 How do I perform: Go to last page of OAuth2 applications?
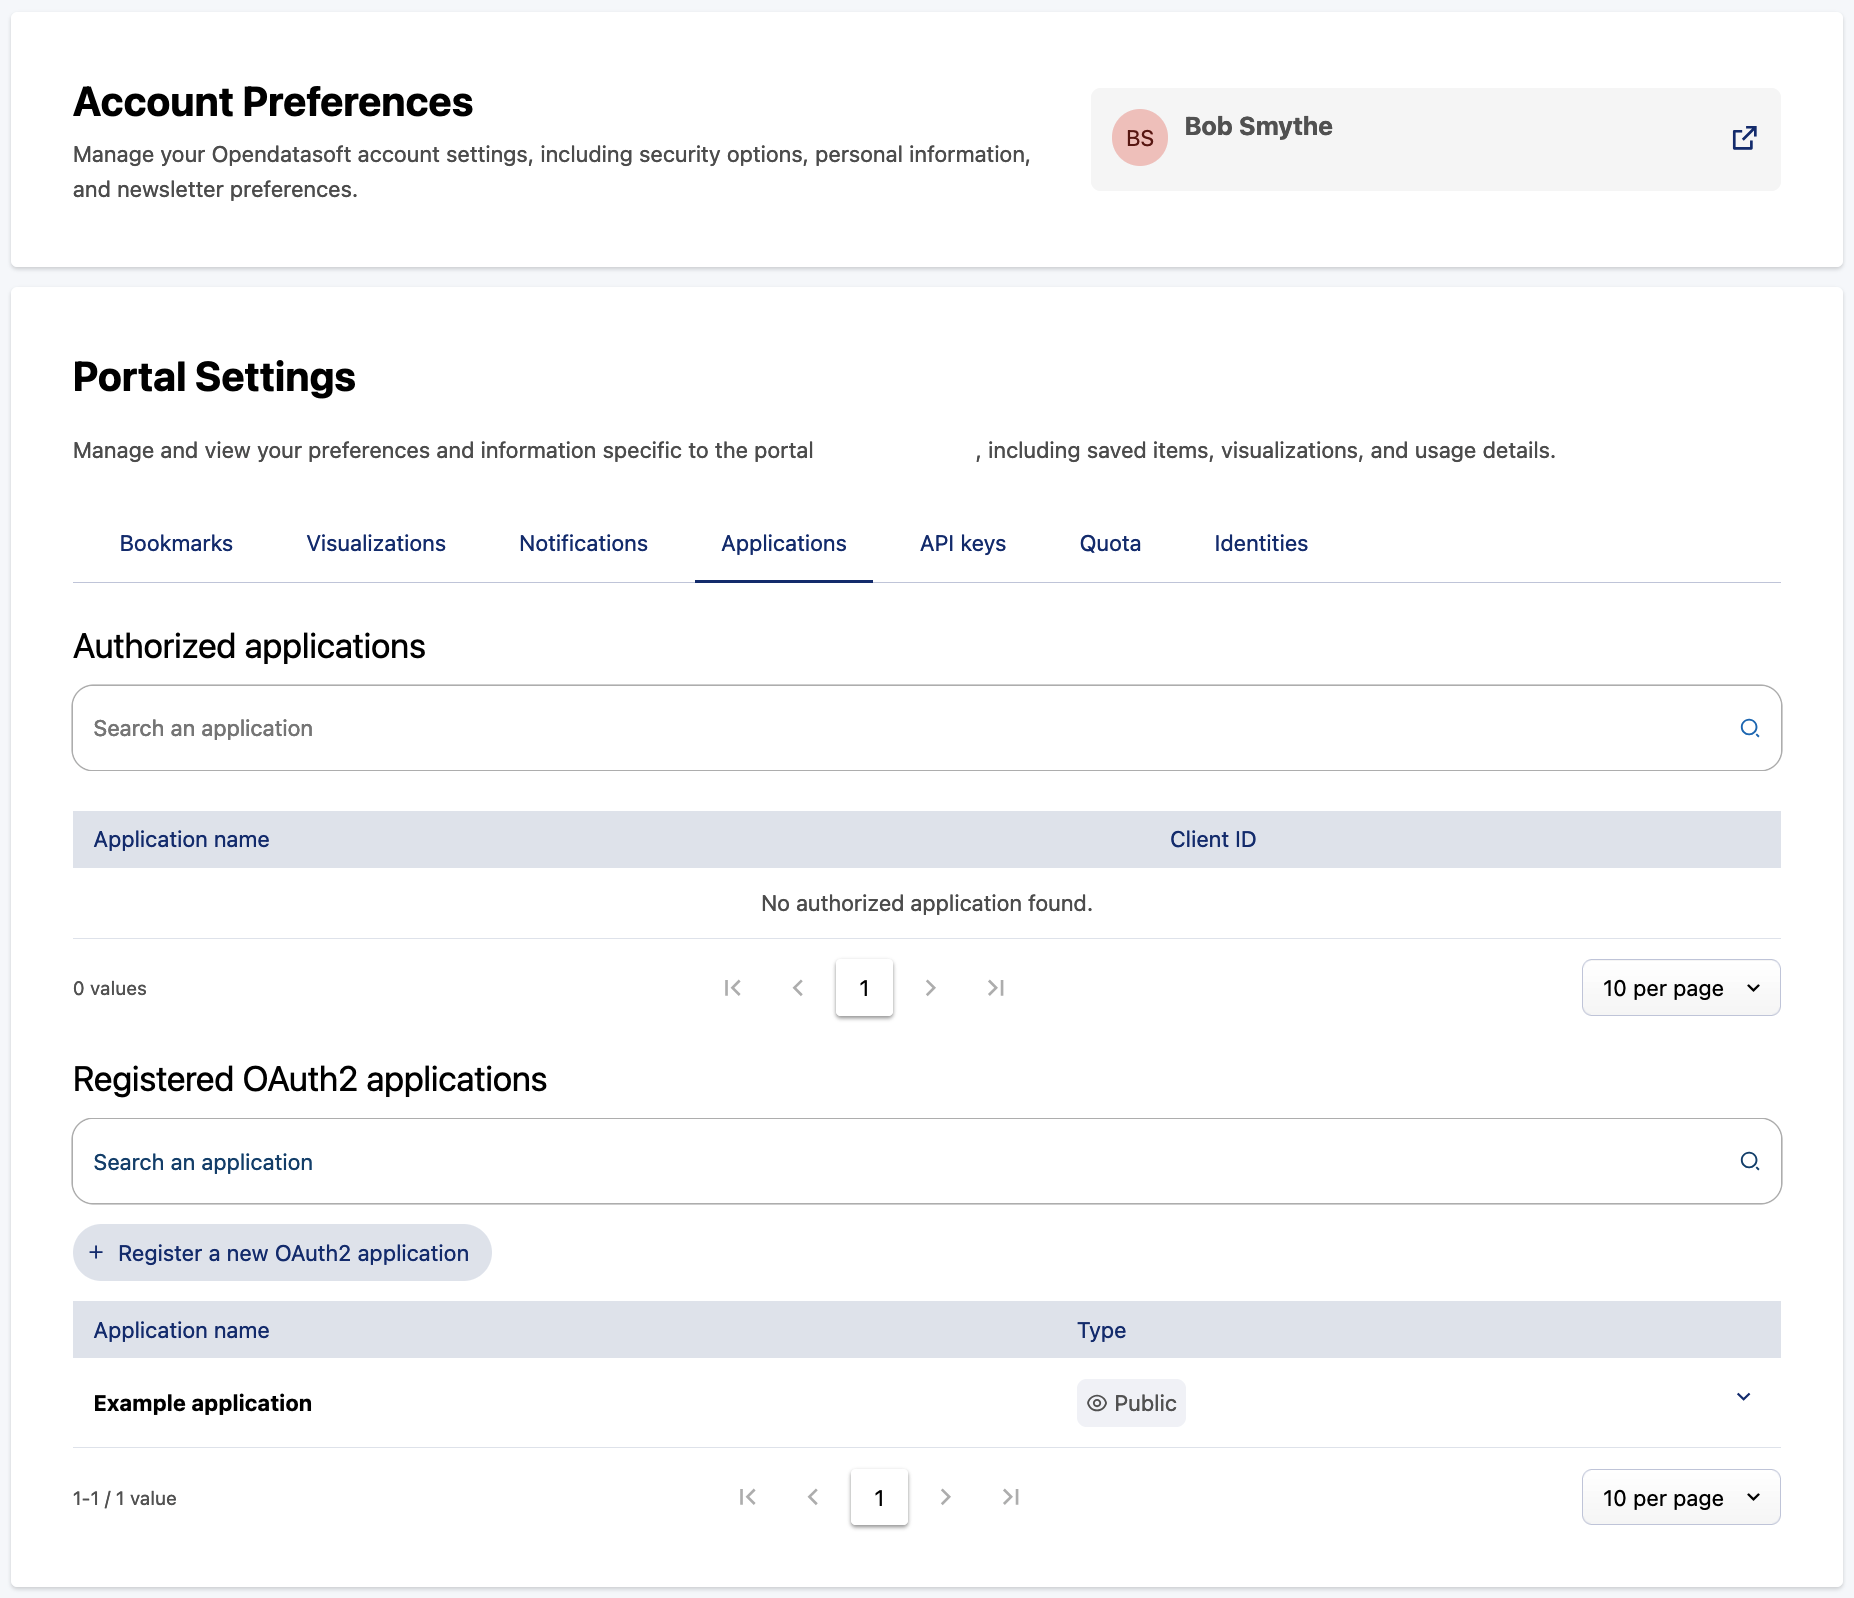tap(1011, 1497)
